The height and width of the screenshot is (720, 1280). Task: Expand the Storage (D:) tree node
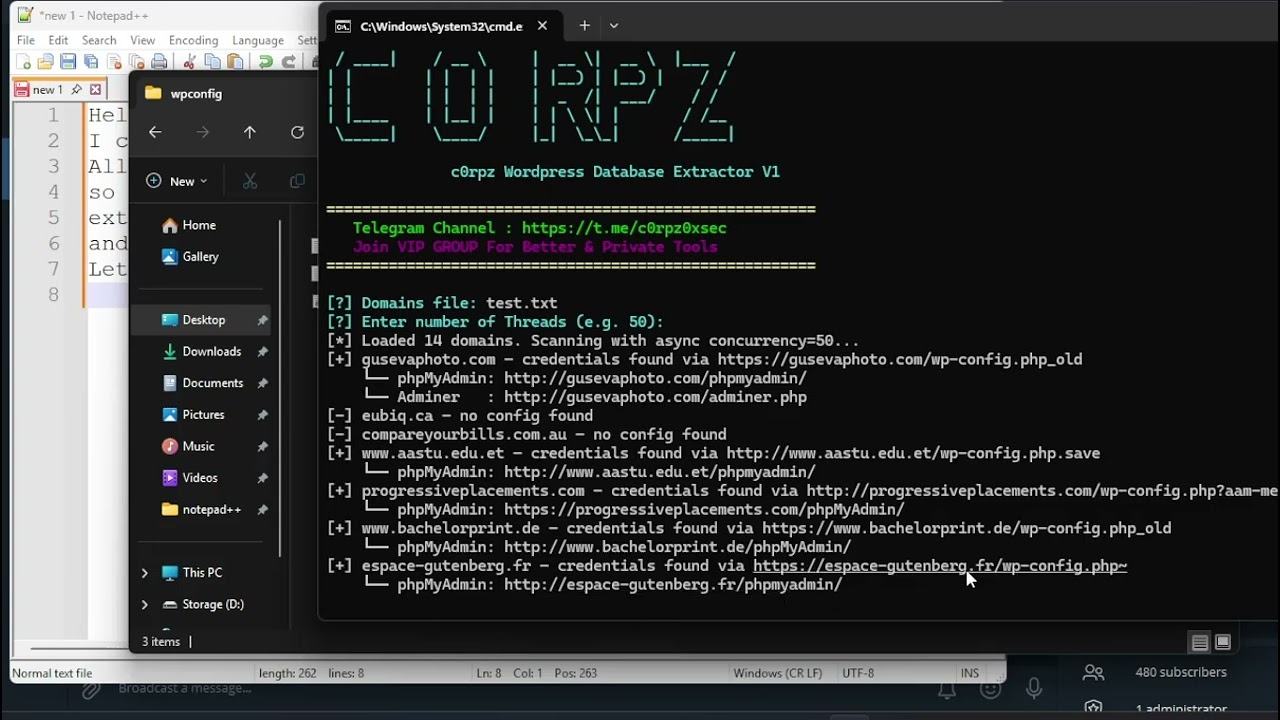tap(145, 604)
